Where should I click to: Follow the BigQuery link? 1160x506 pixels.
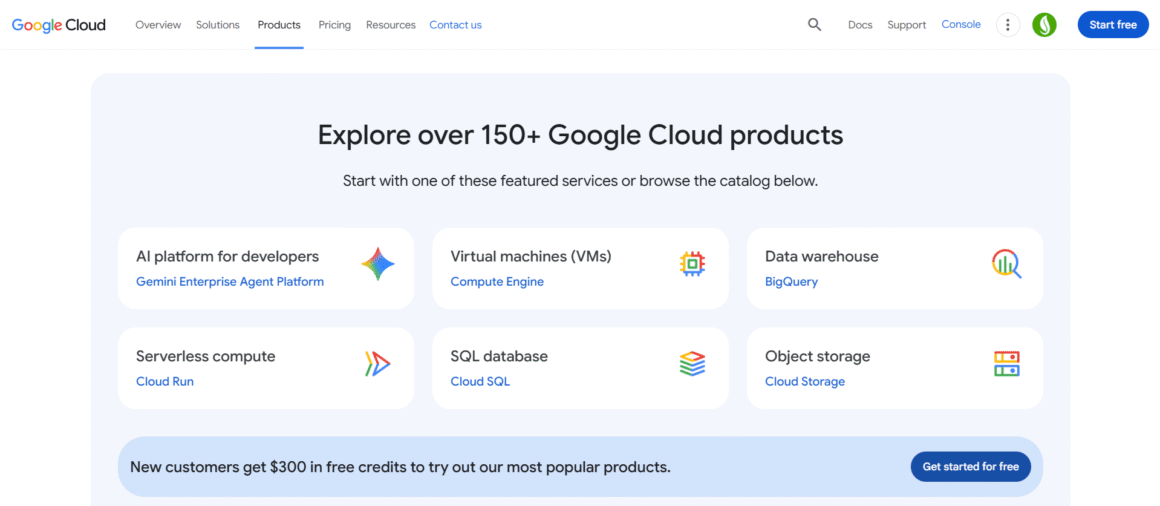pos(792,282)
